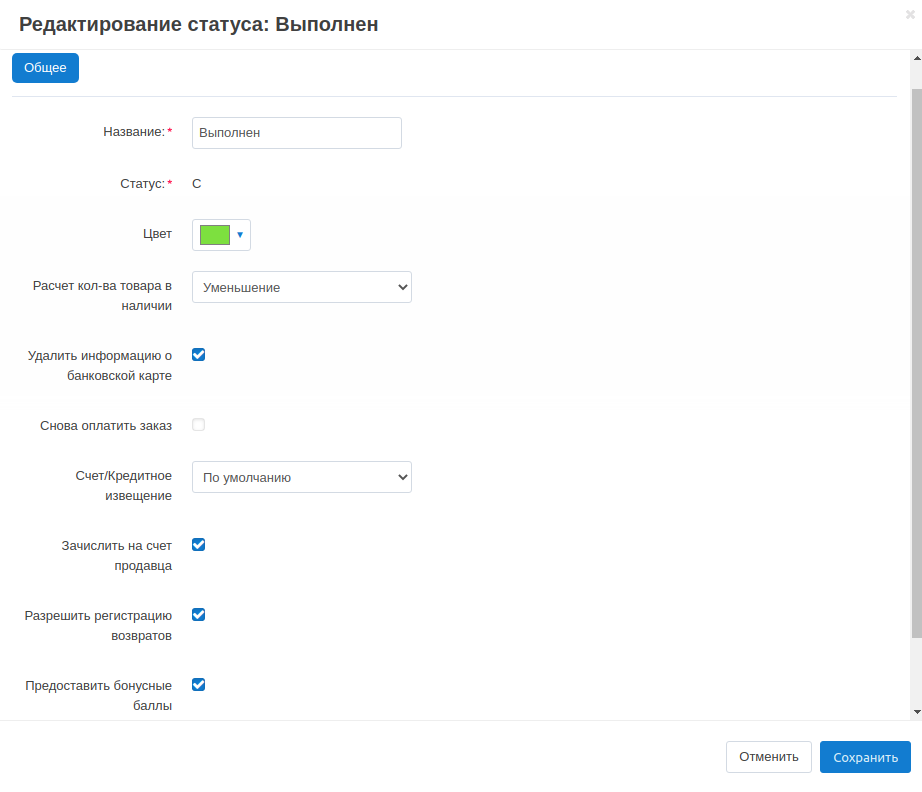Click the Название field label
922x792 pixels.
133,132
